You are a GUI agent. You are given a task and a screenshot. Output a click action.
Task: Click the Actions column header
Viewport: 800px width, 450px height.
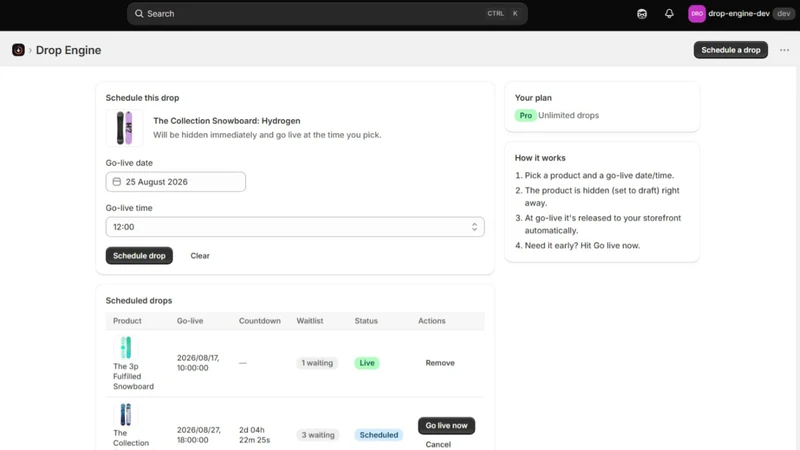pyautogui.click(x=432, y=321)
